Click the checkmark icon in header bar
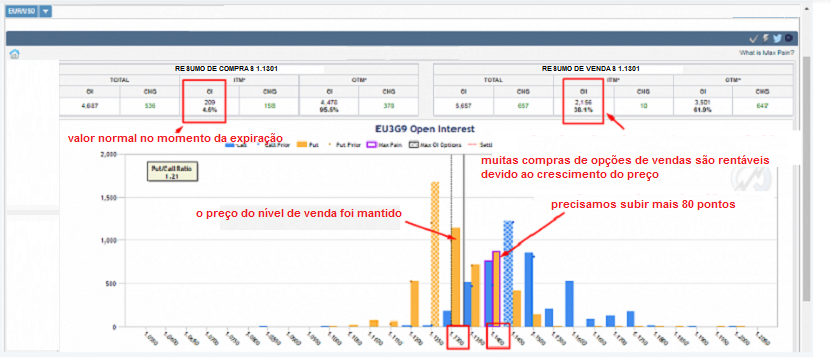Image resolution: width=831 pixels, height=360 pixels. coord(754,38)
